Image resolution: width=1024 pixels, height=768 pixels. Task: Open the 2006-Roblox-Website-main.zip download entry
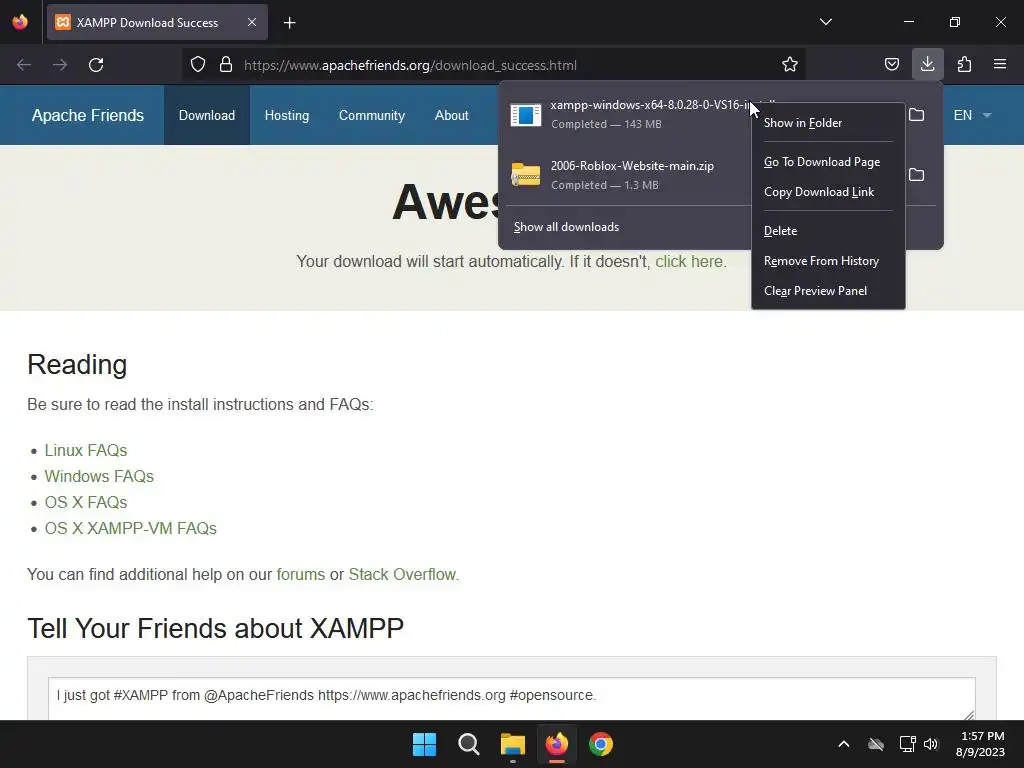[627, 175]
